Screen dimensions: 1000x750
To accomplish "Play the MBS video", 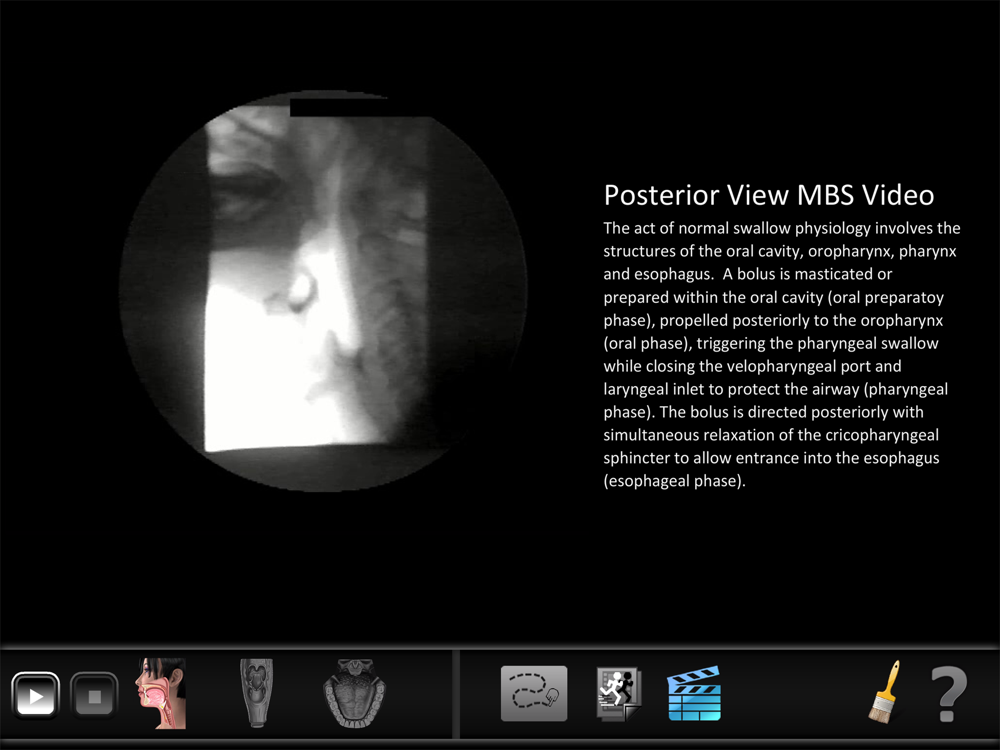I will 36,695.
